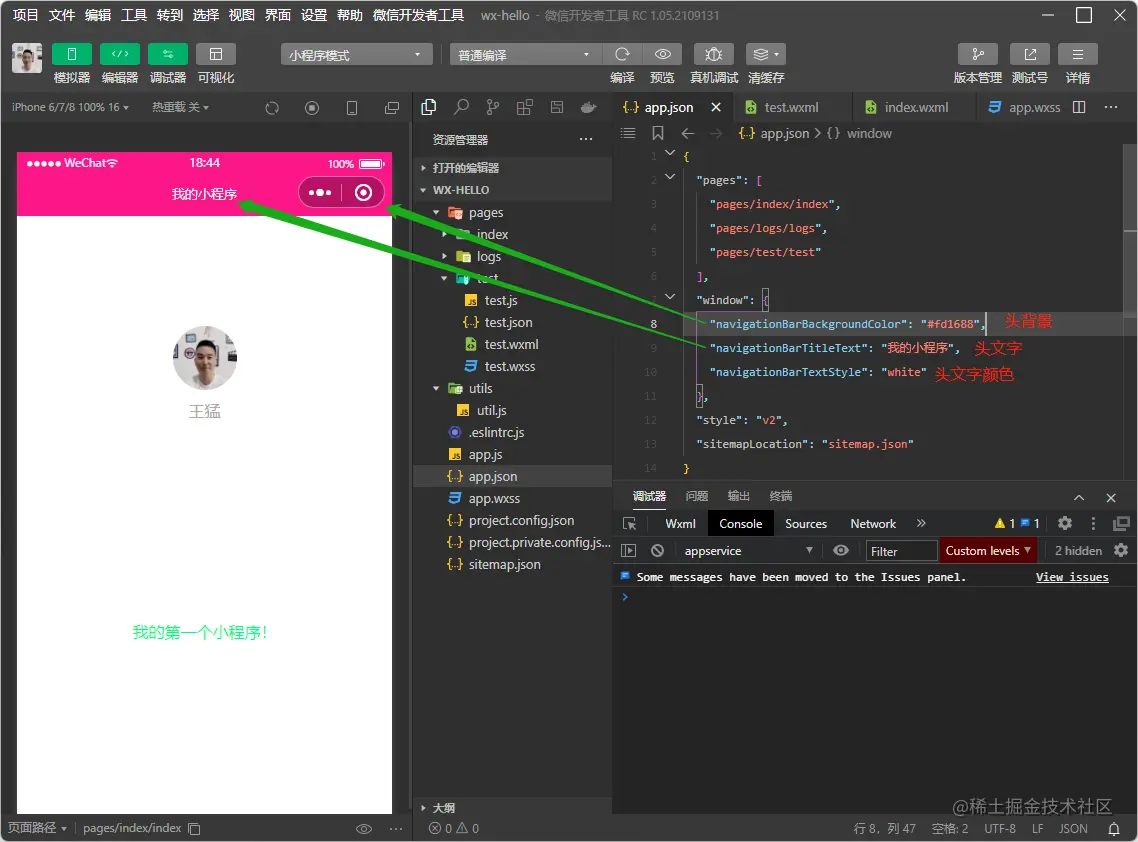The image size is (1138, 842).
Task: Click the user avatar in simulator
Action: click(205, 358)
